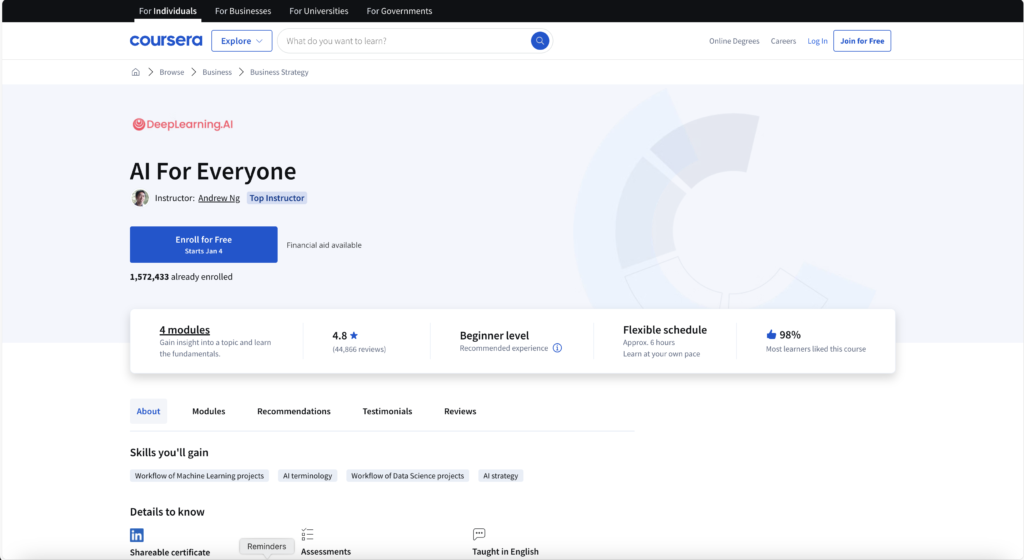1024x560 pixels.
Task: Click the home icon in breadcrumb
Action: tap(135, 72)
